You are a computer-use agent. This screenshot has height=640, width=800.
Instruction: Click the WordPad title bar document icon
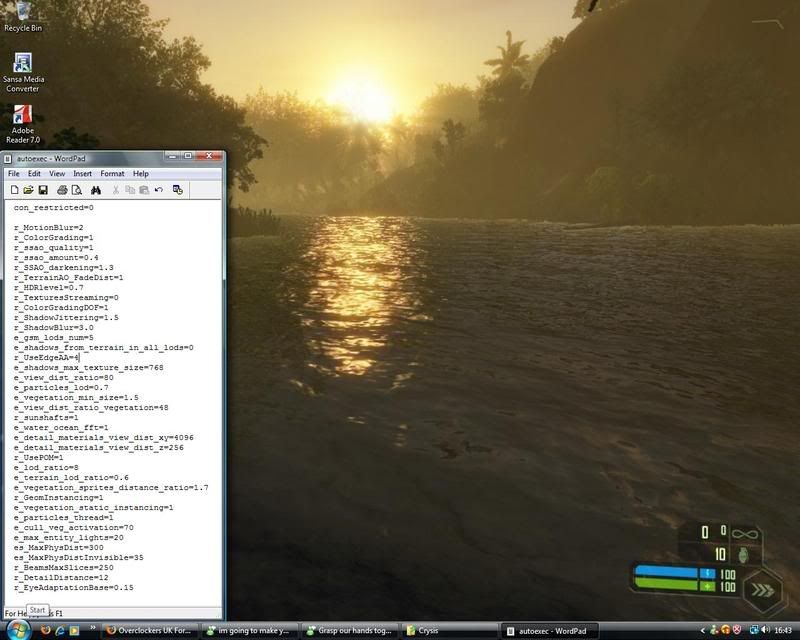click(8, 159)
